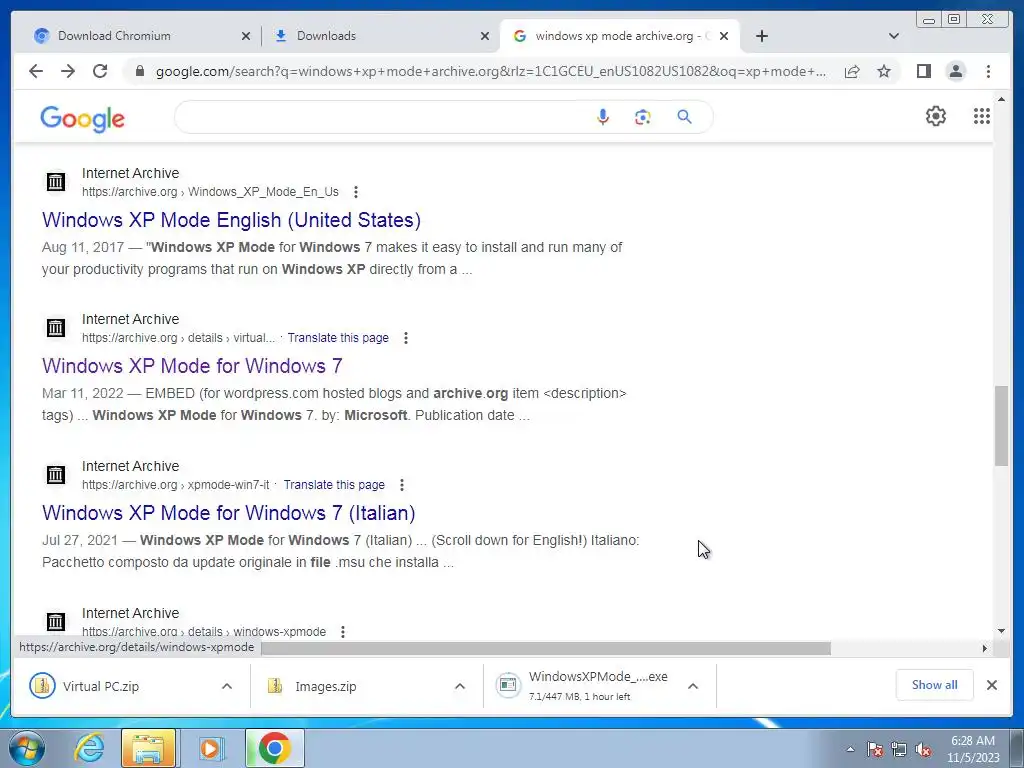Show hidden system tray icons
The image size is (1024, 768).
pos(850,749)
